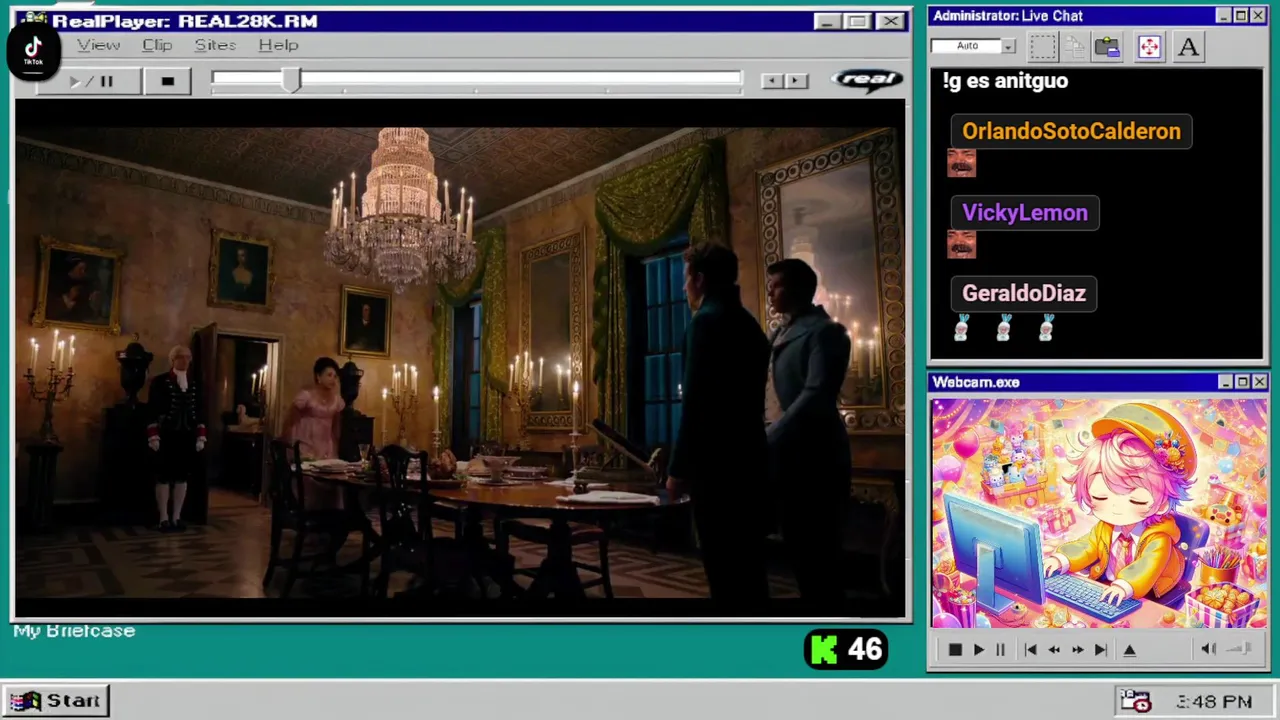This screenshot has width=1280, height=720.
Task: Close the Live Chat window
Action: [1258, 15]
